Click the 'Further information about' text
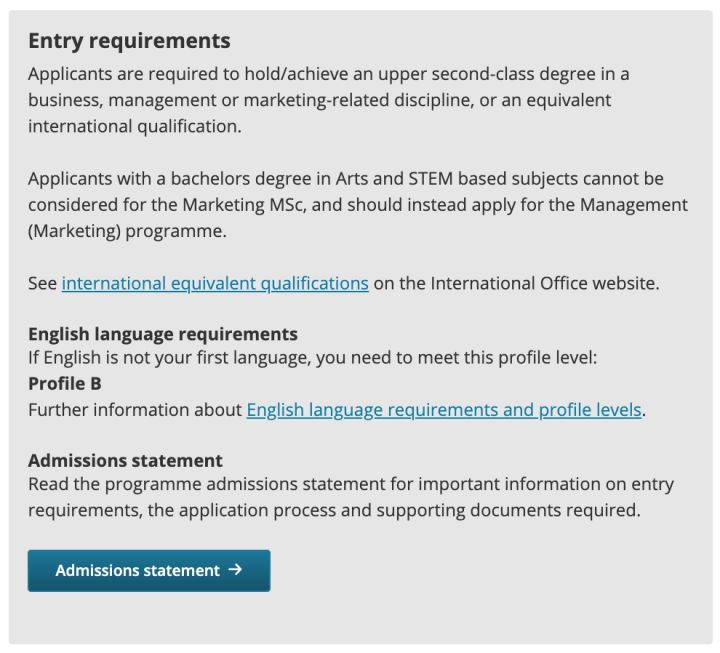720x653 pixels. 135,410
